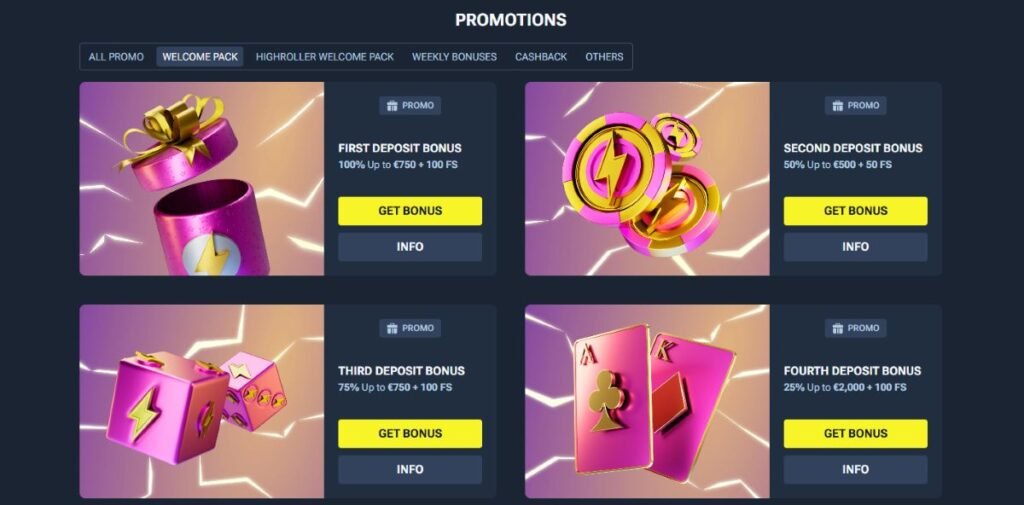Claim the Fourth Deposit Bonus
The width and height of the screenshot is (1024, 505).
pos(856,434)
